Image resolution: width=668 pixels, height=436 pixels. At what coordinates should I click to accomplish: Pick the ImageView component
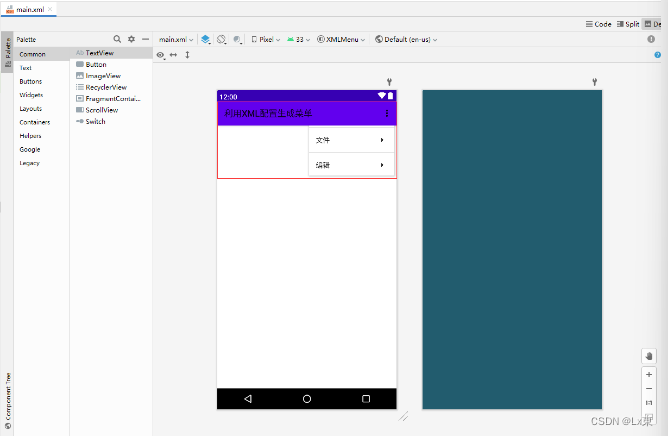[x=112, y=76]
